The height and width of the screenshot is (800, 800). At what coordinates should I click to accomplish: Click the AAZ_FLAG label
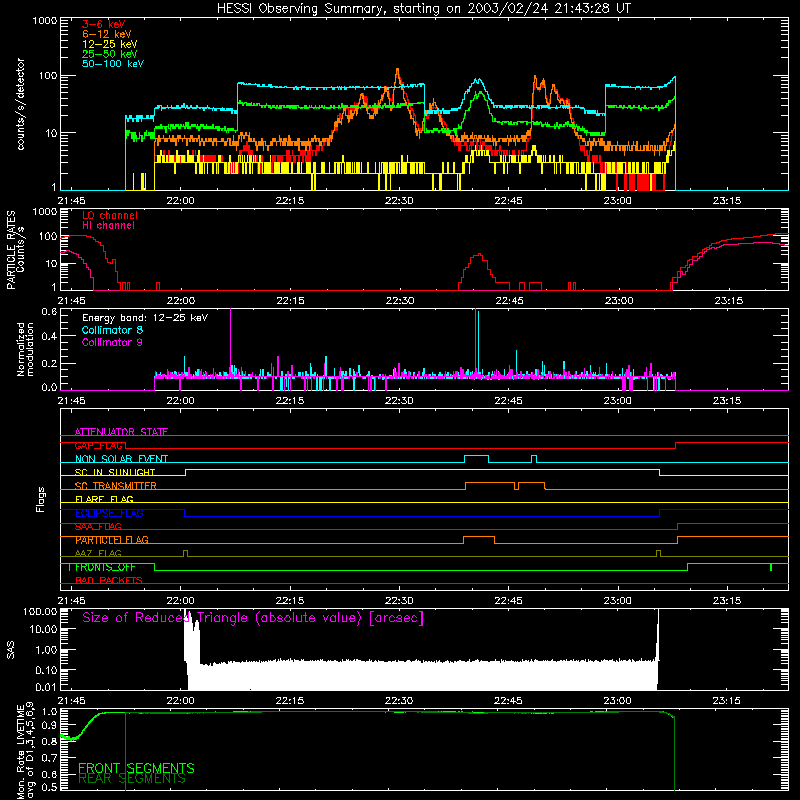tap(98, 553)
